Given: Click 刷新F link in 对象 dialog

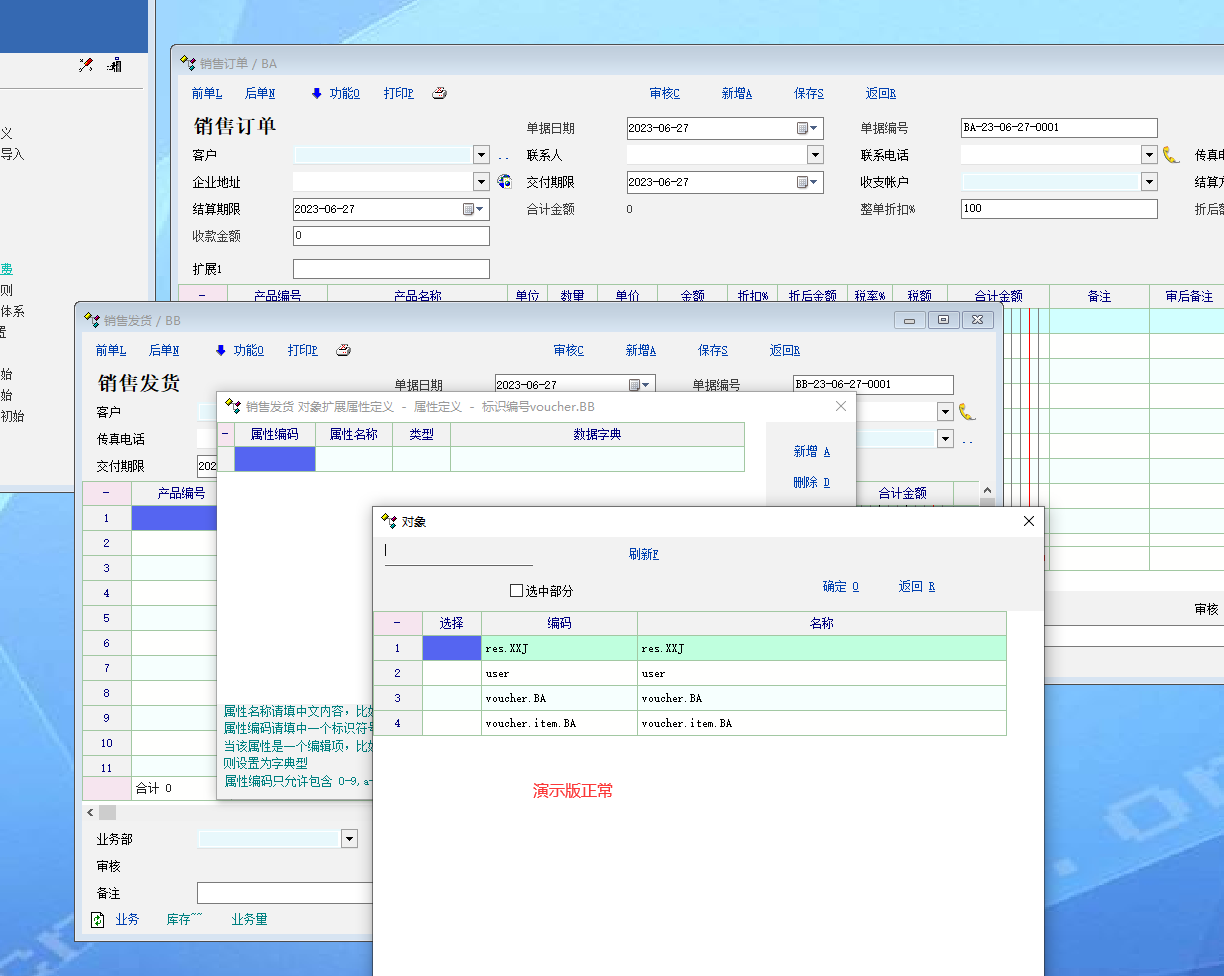Looking at the screenshot, I should (x=643, y=554).
